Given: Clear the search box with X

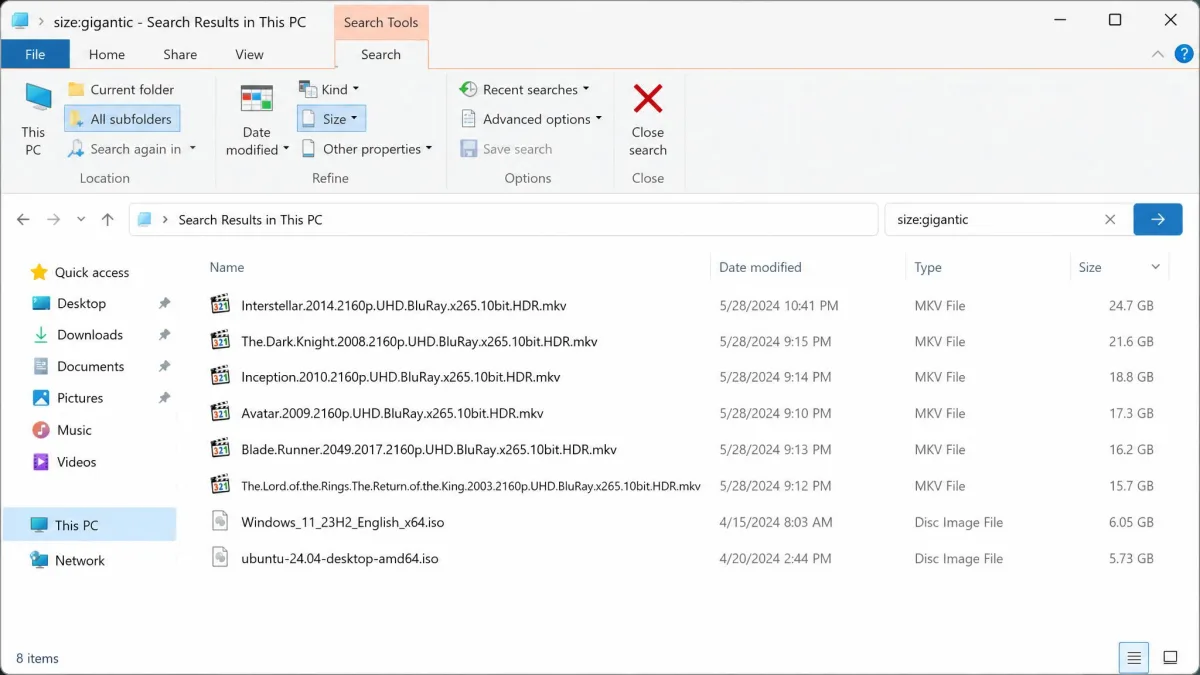Looking at the screenshot, I should [x=1110, y=219].
